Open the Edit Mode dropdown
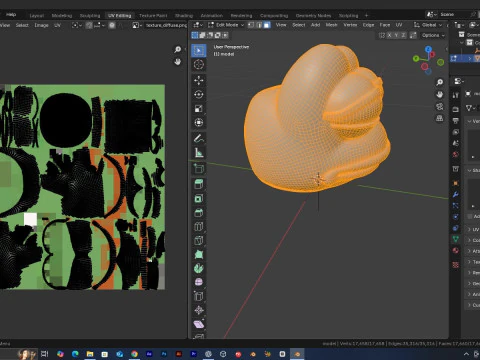480x360 pixels. pos(226,25)
